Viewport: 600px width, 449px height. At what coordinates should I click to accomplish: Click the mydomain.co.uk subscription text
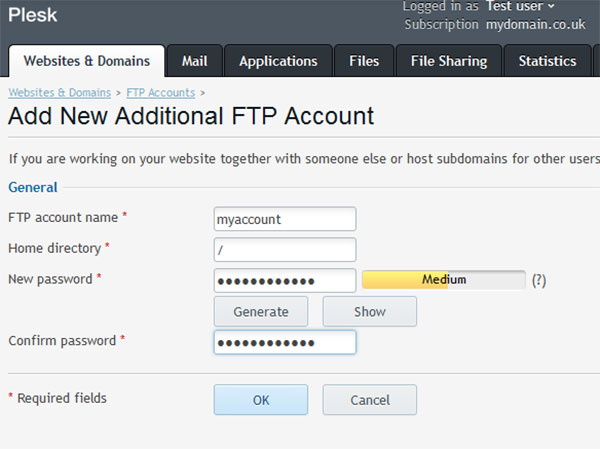coord(536,24)
